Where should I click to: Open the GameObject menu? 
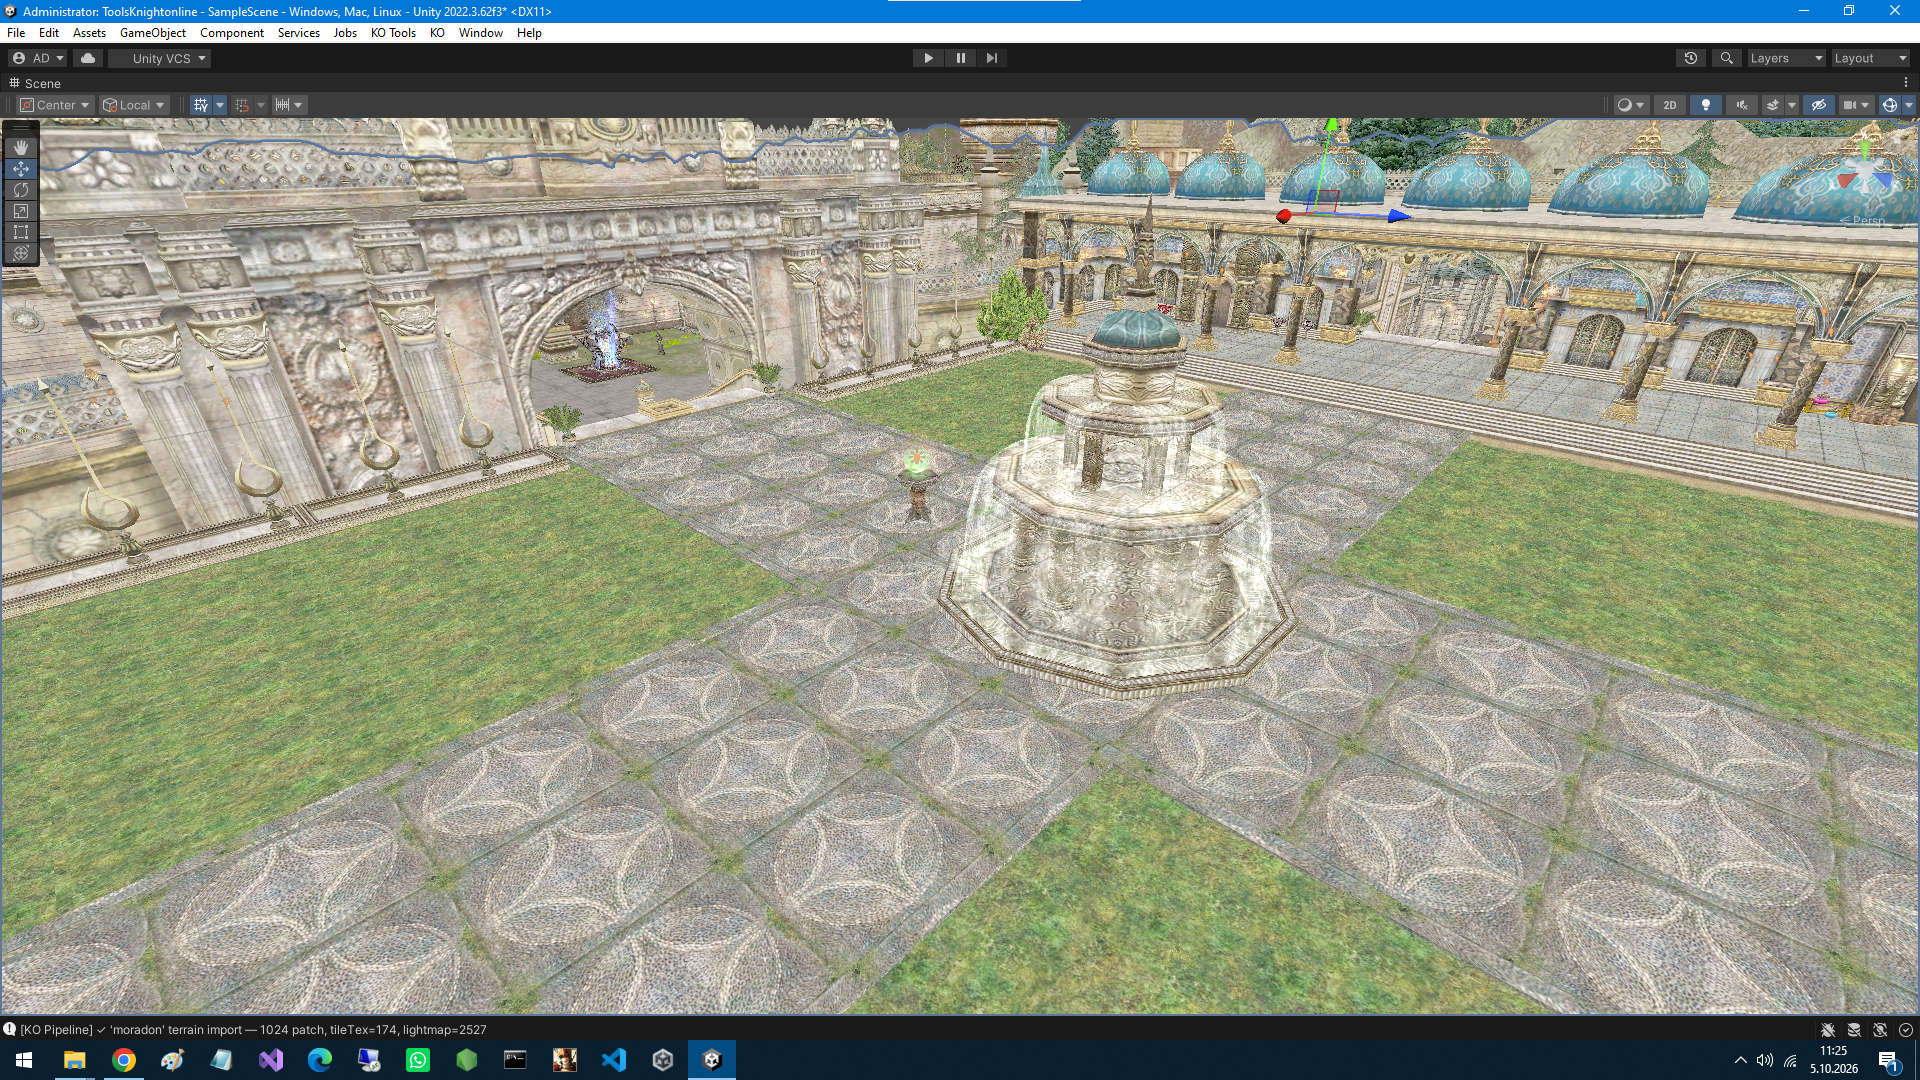(x=153, y=33)
